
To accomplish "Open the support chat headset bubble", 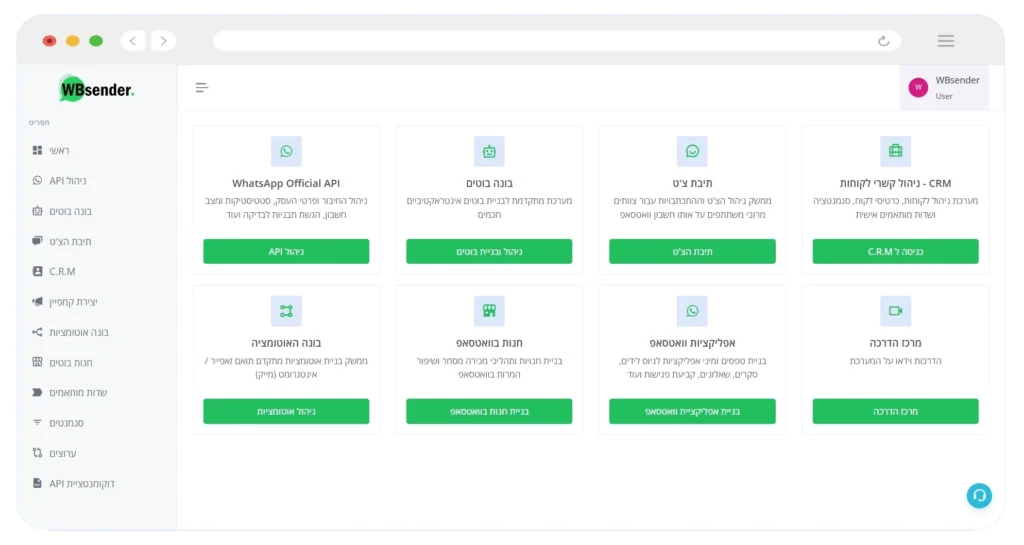I will click(979, 495).
